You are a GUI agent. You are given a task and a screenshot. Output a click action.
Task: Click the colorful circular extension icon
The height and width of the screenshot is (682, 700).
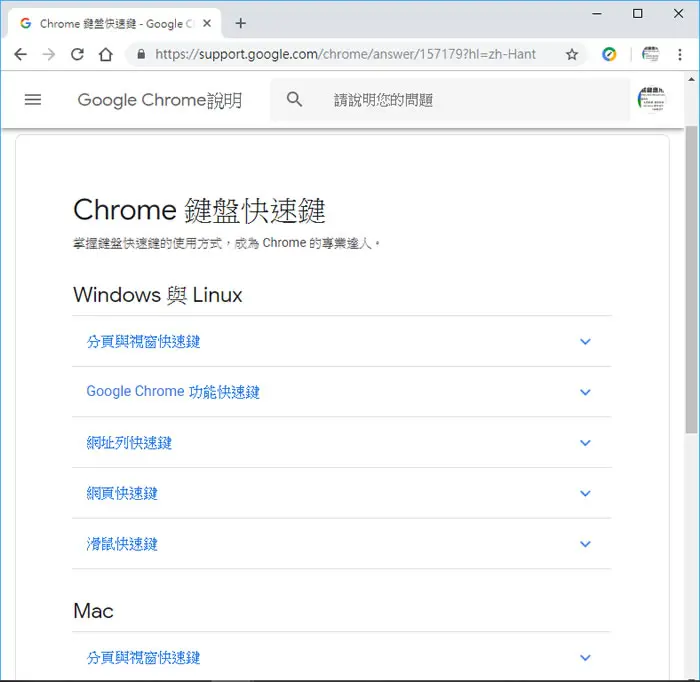(609, 54)
